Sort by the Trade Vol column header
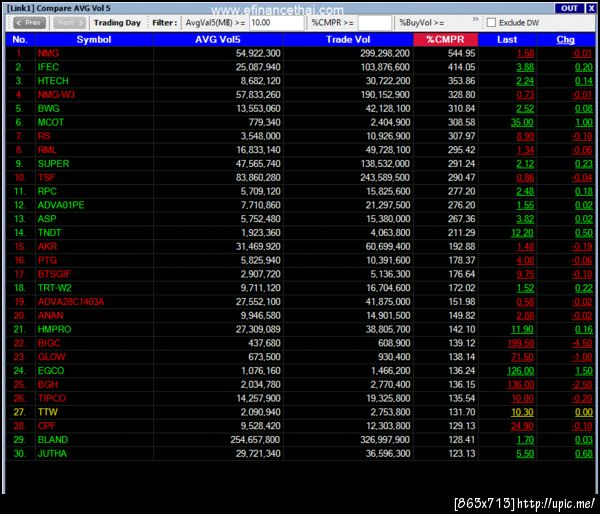600x514 pixels. click(x=348, y=39)
